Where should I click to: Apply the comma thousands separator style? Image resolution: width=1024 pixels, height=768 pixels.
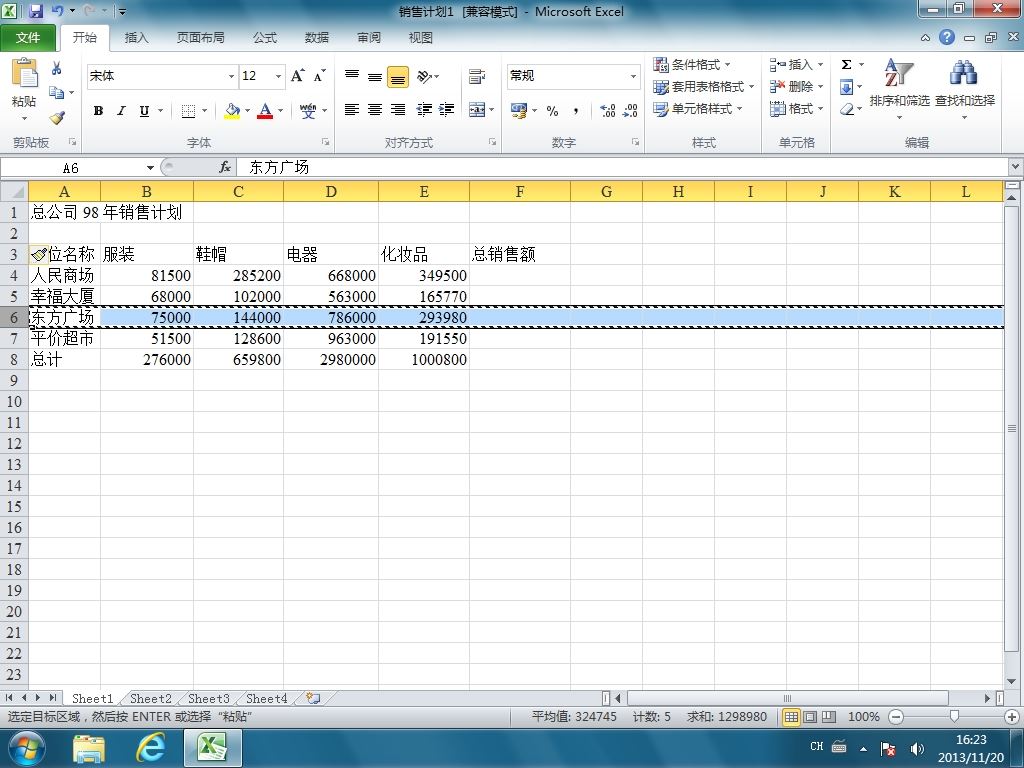575,111
